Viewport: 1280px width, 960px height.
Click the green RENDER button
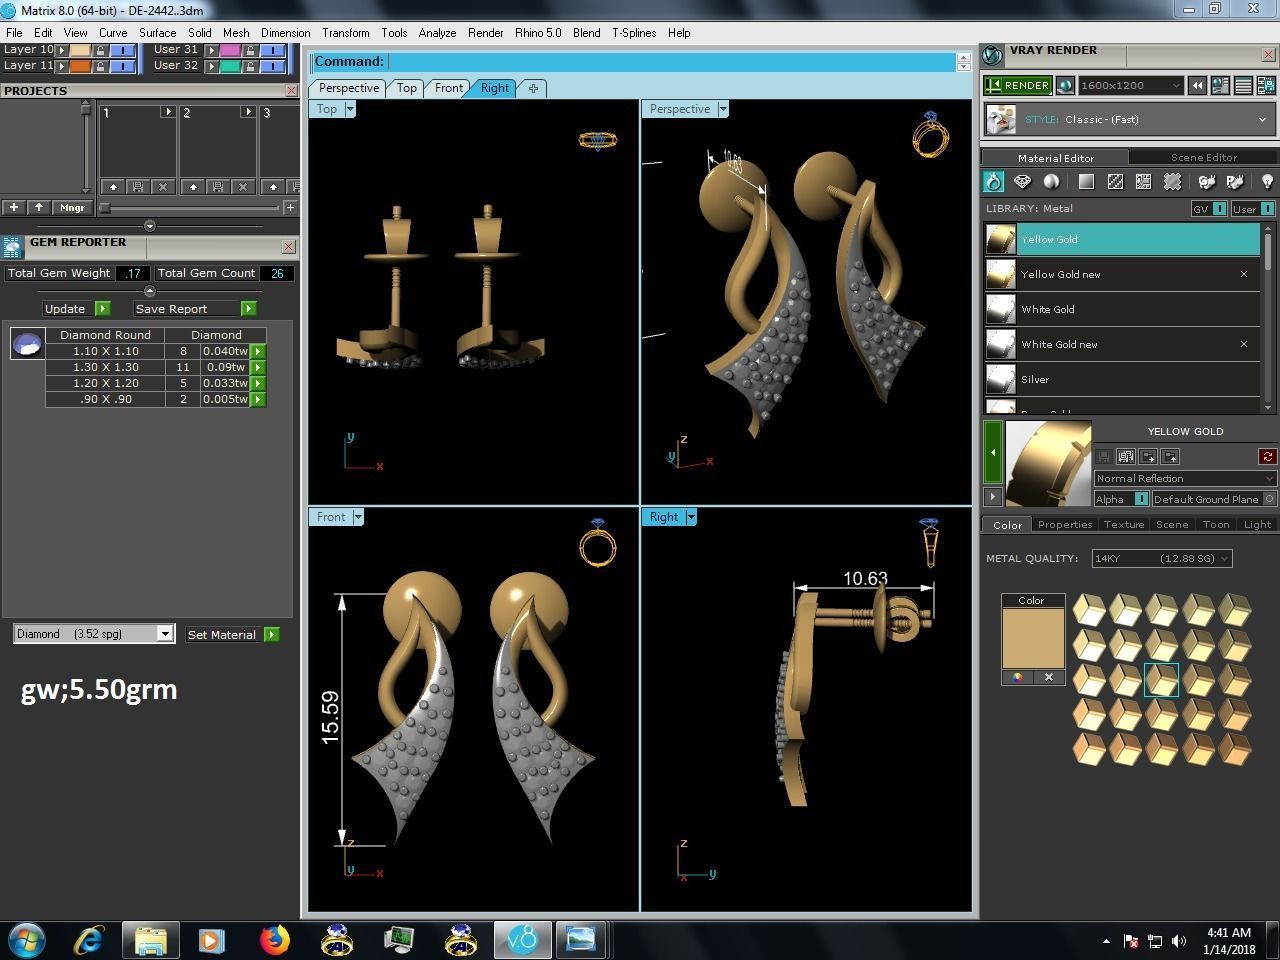[1017, 86]
